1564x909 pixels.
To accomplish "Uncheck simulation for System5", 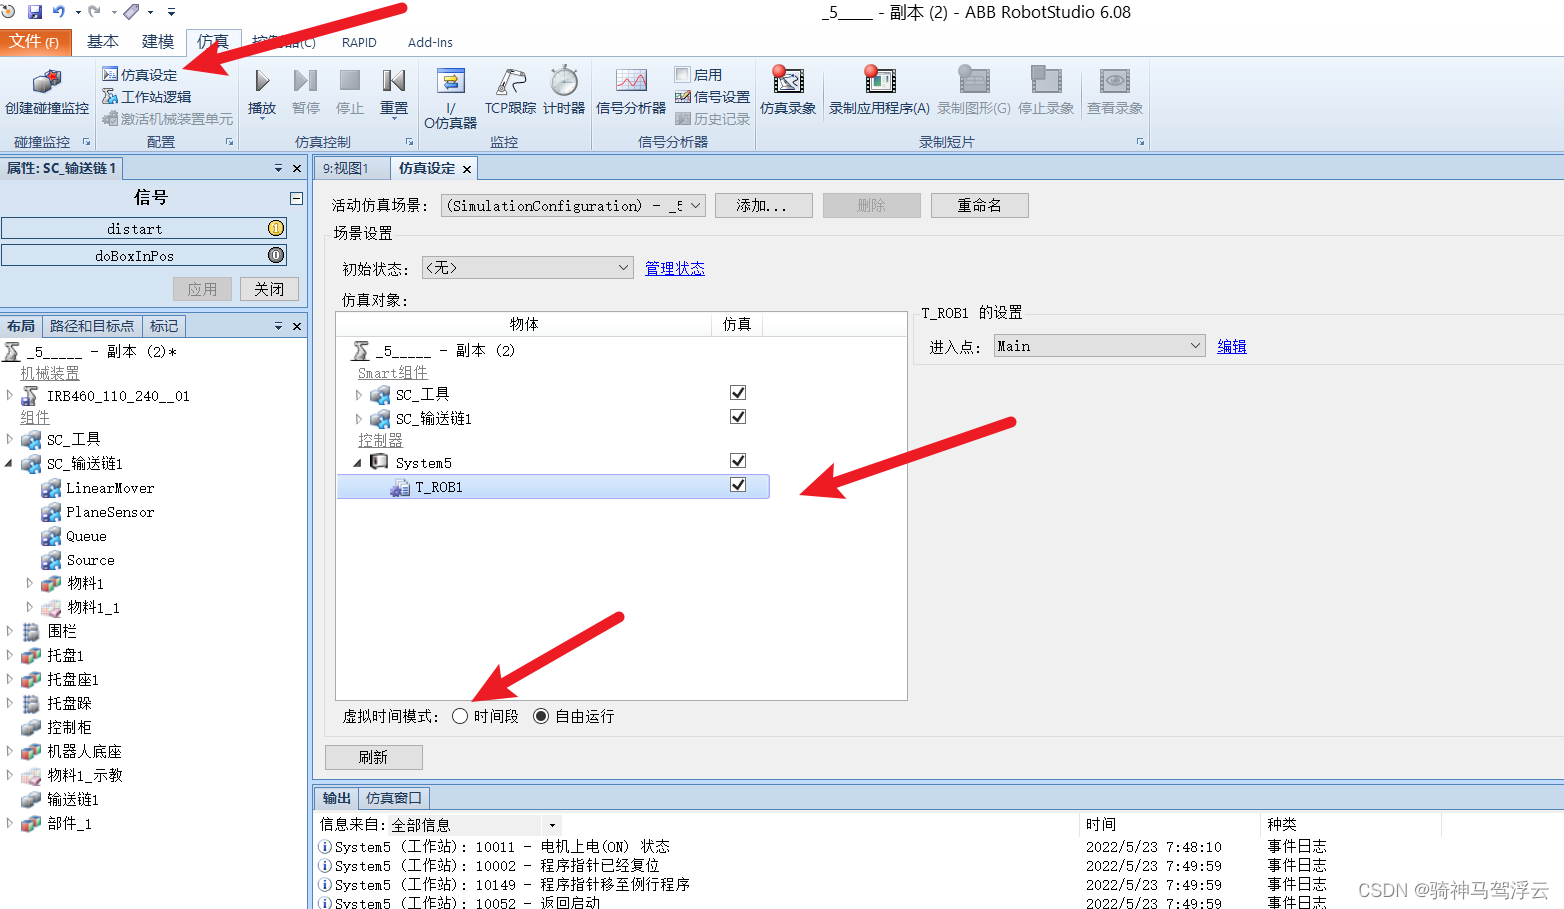I will (x=738, y=461).
